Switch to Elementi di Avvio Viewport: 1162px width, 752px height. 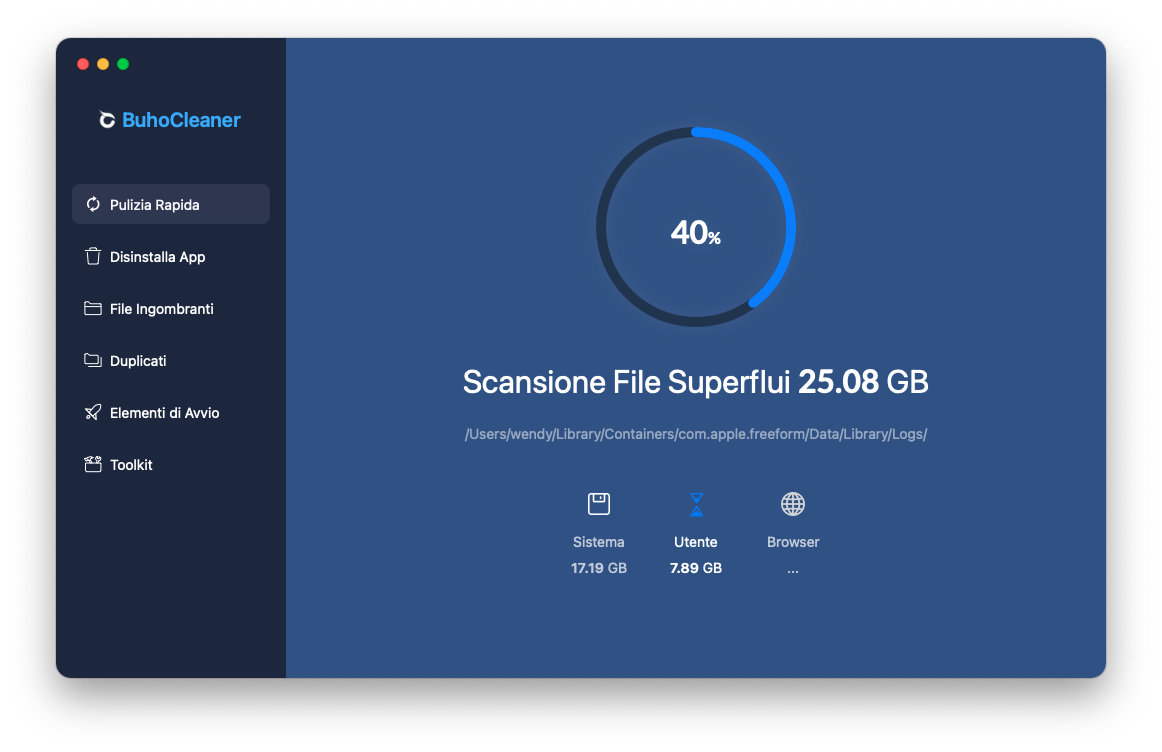[171, 412]
